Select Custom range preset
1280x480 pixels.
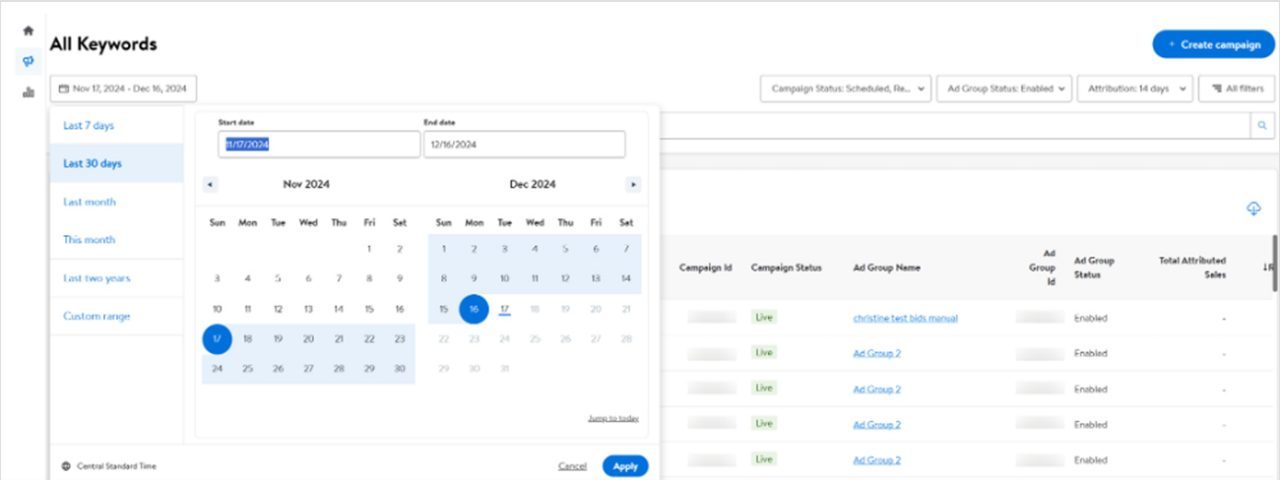(116, 316)
